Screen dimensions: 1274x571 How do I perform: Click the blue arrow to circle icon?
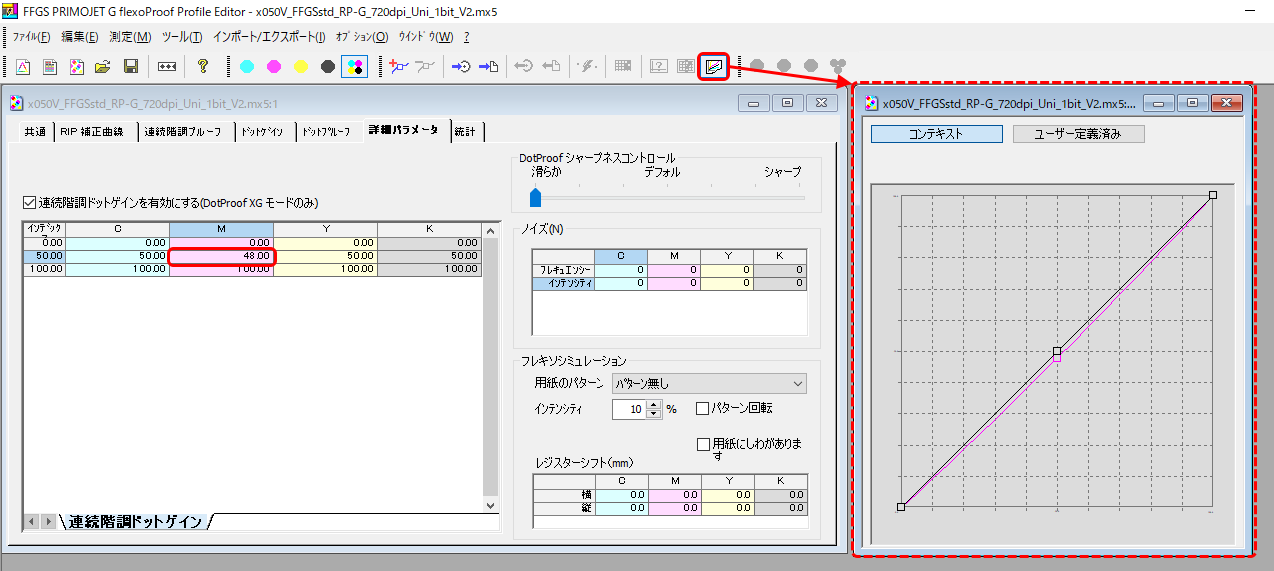[461, 67]
